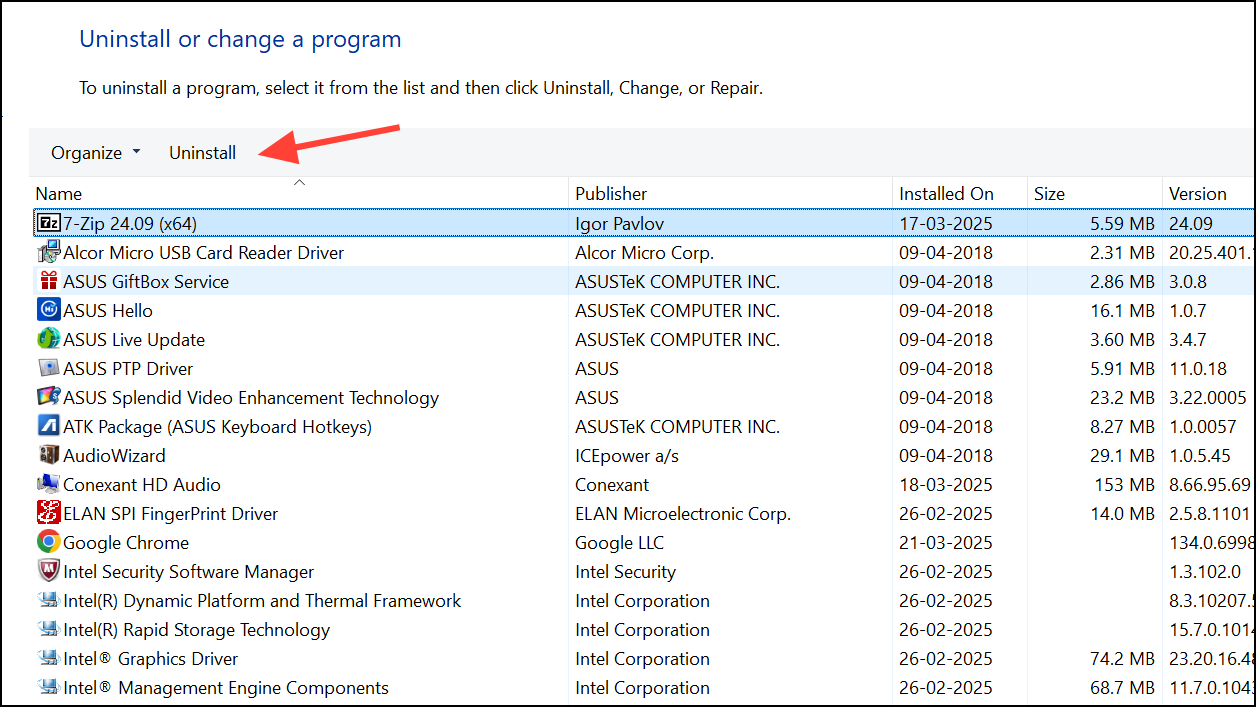The width and height of the screenshot is (1256, 707).
Task: Click the 21-03-2025 install date
Action: 946,543
